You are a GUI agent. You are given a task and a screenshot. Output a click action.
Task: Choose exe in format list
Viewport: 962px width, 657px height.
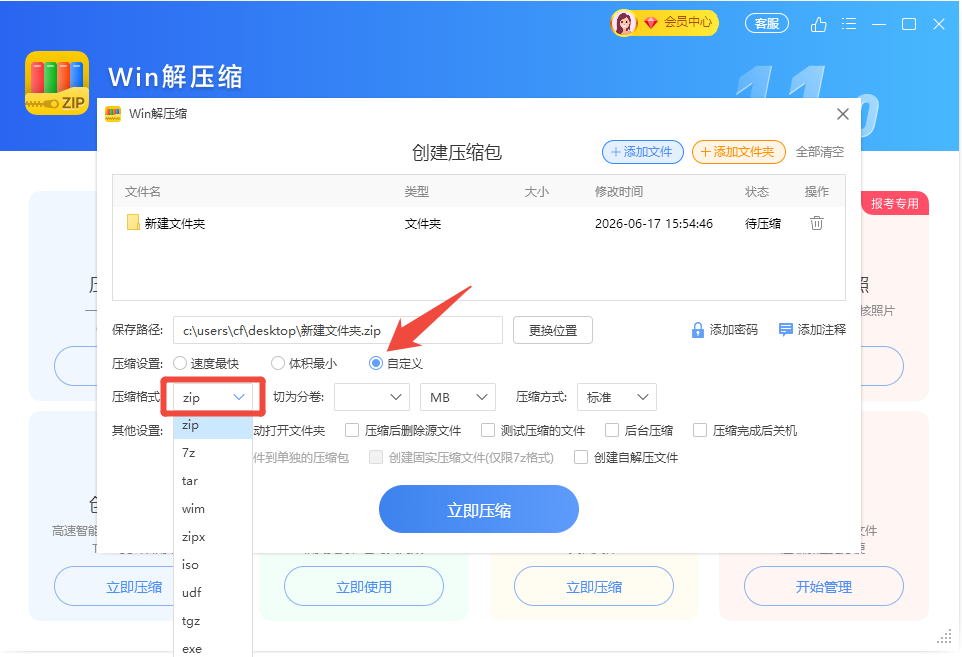(213, 648)
